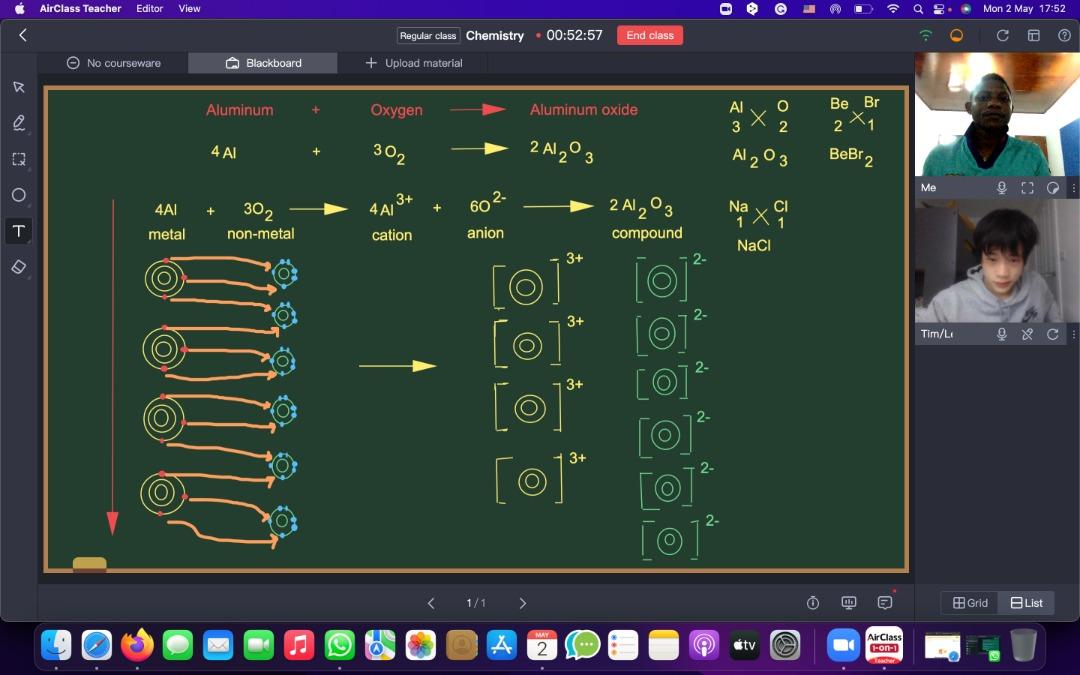
Task: Switch video layout to Grid view
Action: [970, 603]
